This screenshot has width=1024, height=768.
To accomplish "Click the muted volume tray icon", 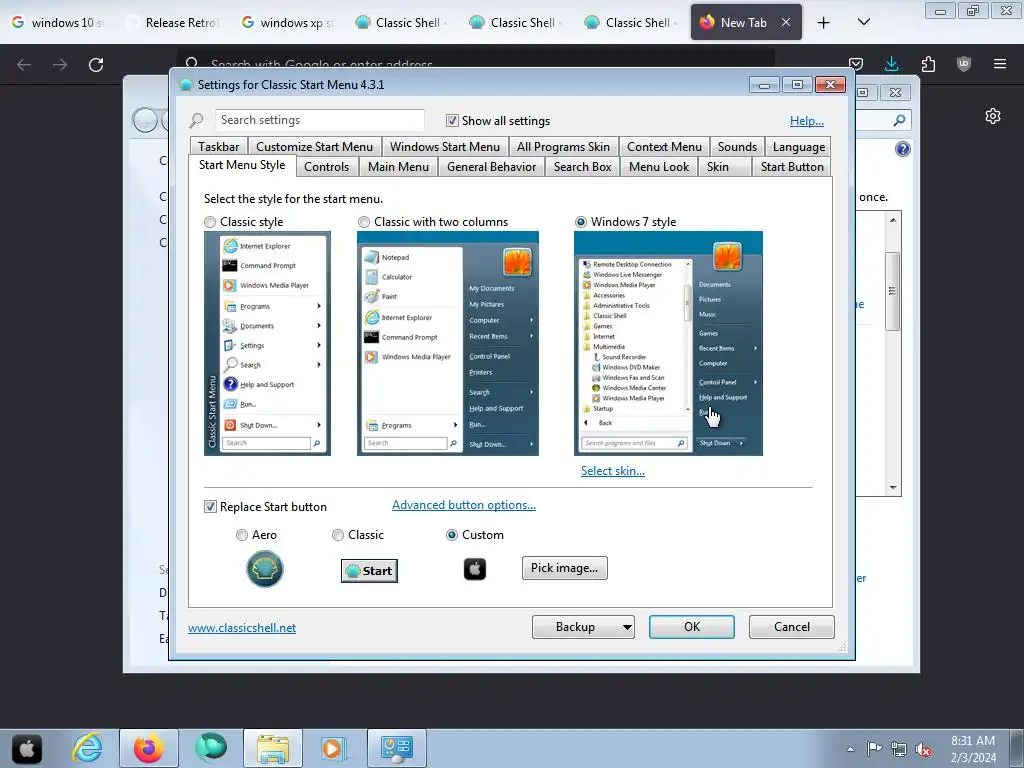I will tap(923, 749).
